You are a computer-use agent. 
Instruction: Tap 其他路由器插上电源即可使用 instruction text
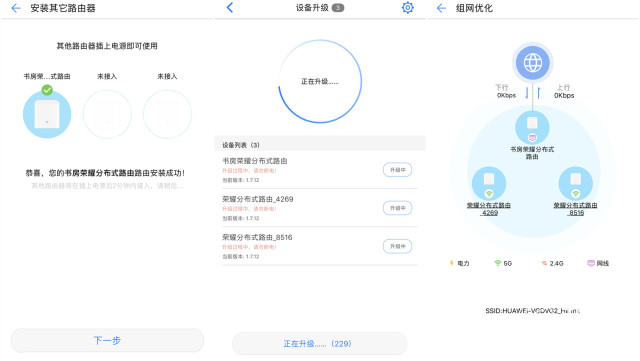pyautogui.click(x=107, y=46)
